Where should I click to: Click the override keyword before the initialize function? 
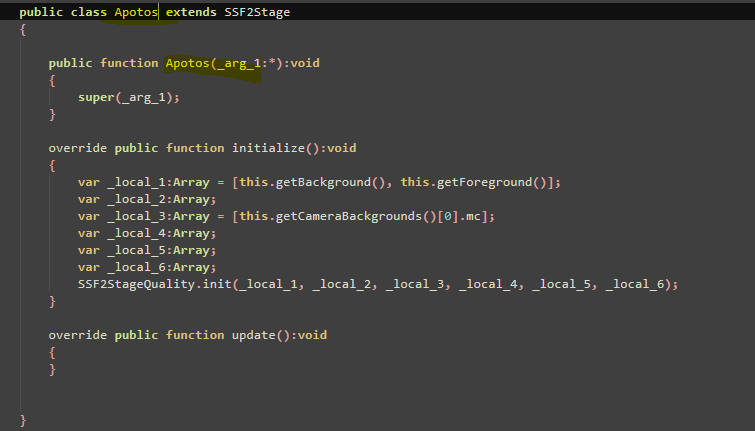coord(78,148)
